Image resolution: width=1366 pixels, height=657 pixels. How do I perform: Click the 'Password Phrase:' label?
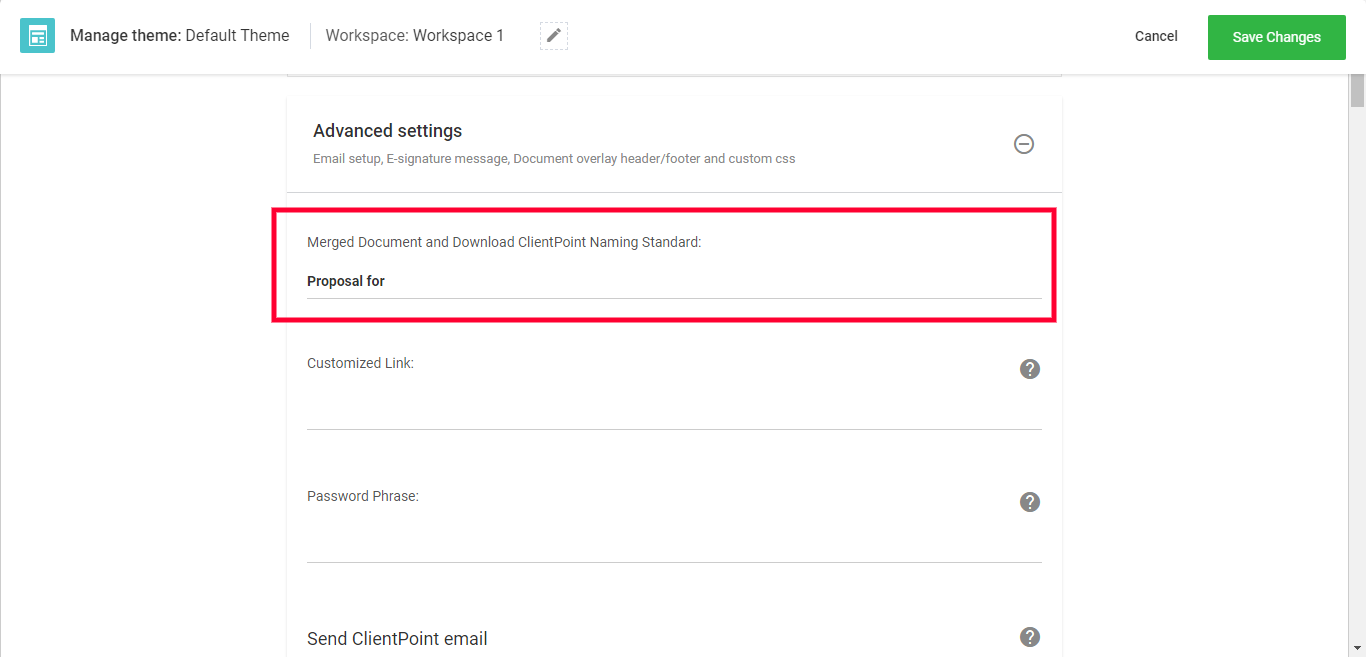pos(363,496)
